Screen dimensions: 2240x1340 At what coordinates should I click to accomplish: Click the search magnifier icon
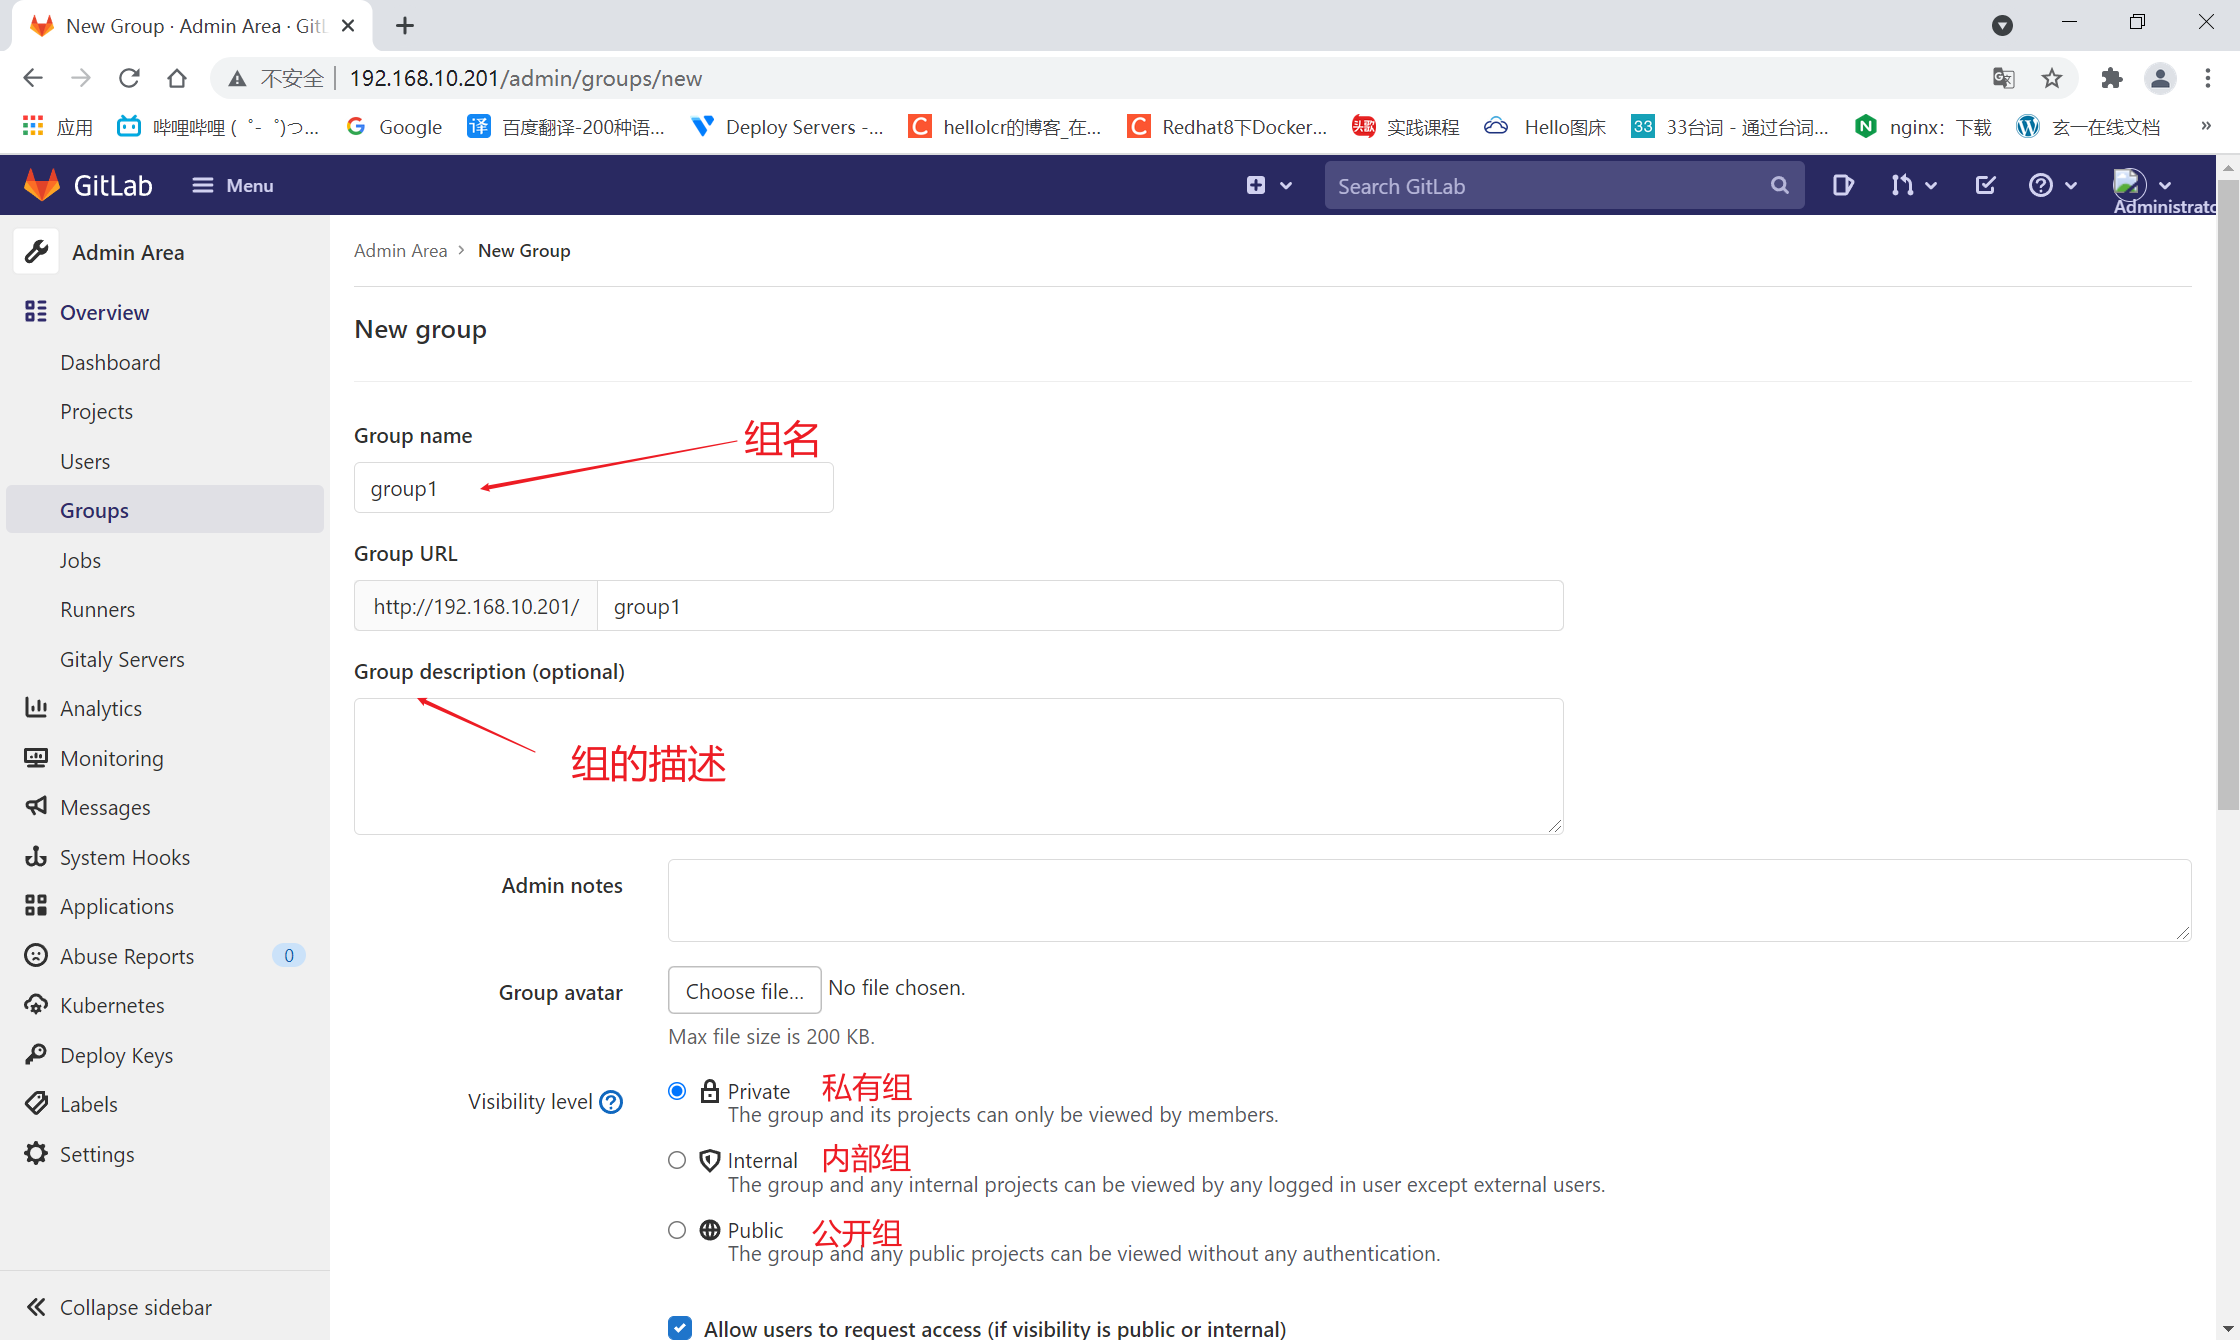tap(1779, 185)
